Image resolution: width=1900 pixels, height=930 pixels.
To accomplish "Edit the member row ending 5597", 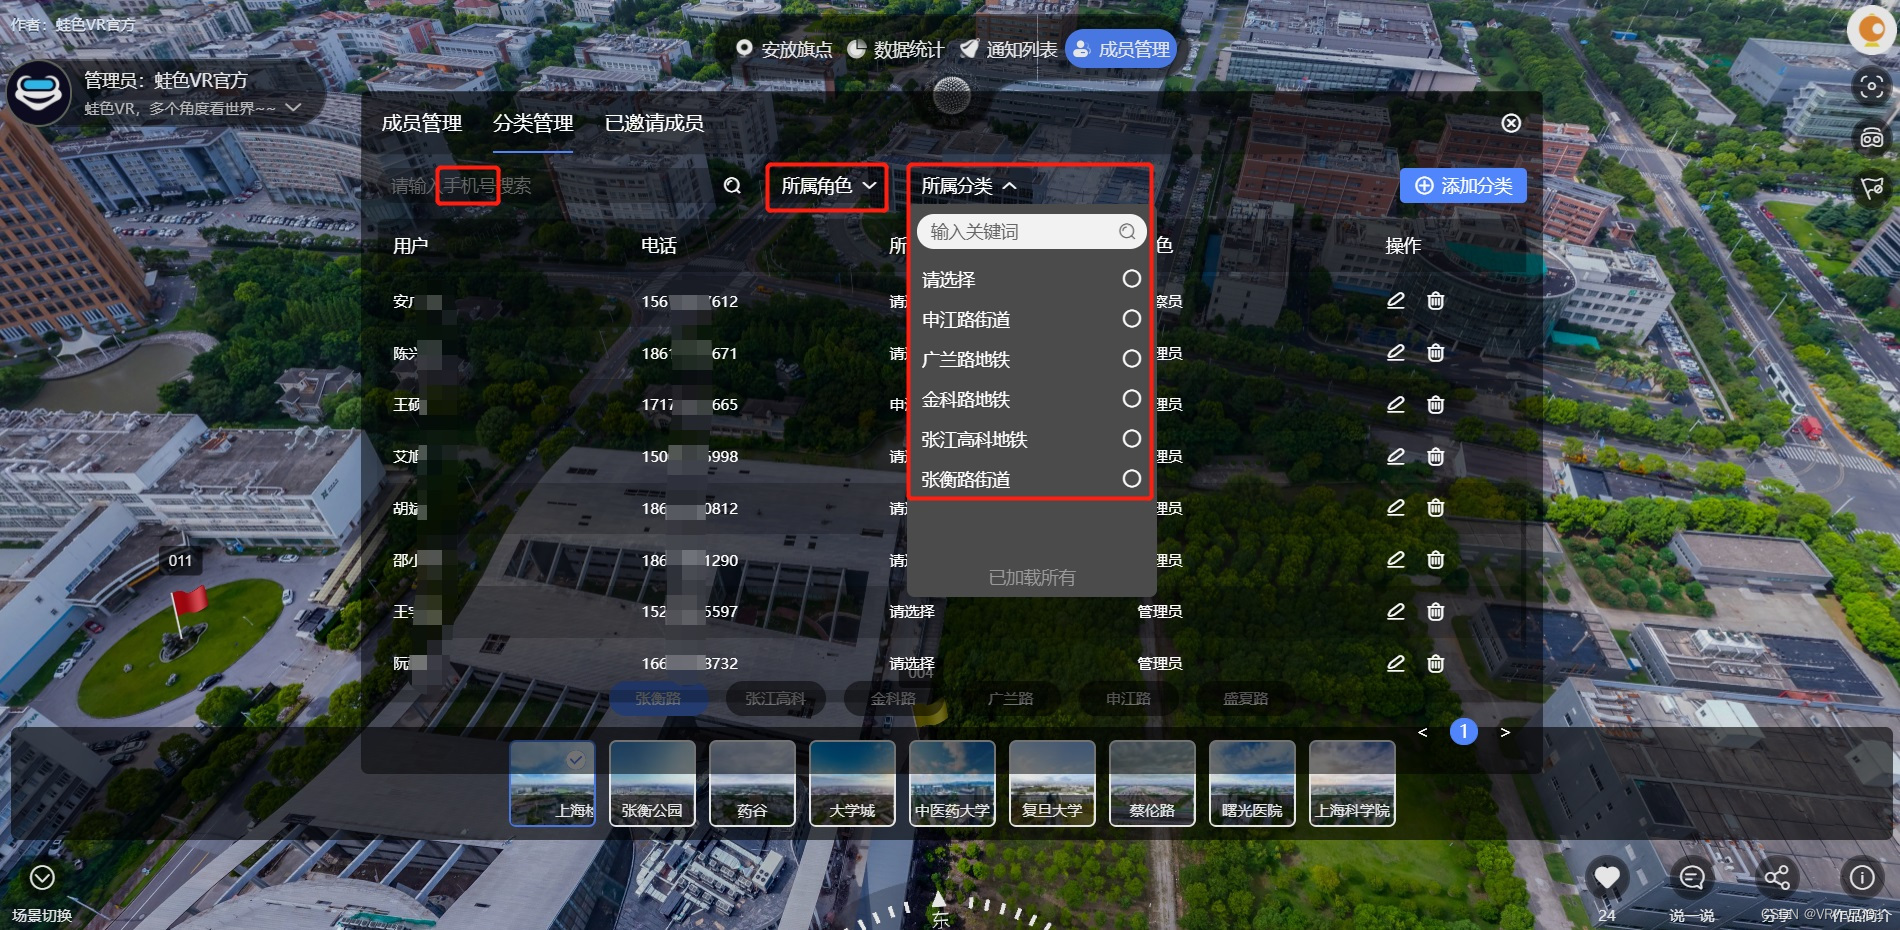I will (1396, 612).
